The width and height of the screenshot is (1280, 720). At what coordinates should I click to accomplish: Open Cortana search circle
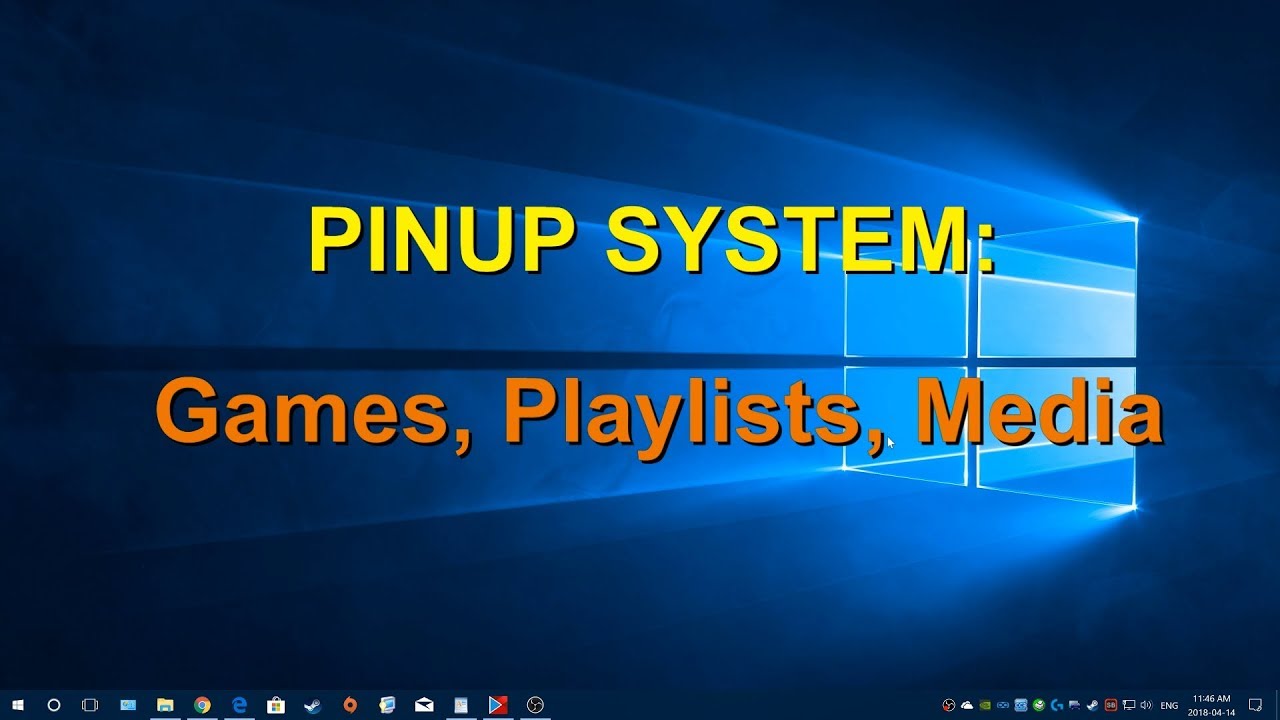[54, 705]
